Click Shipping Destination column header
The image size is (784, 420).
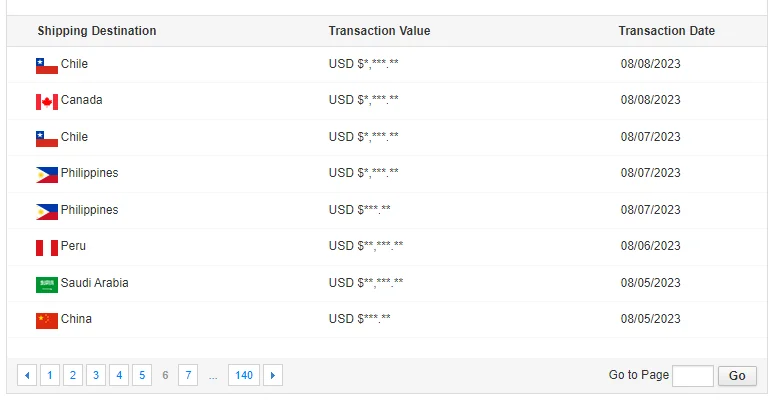(97, 31)
